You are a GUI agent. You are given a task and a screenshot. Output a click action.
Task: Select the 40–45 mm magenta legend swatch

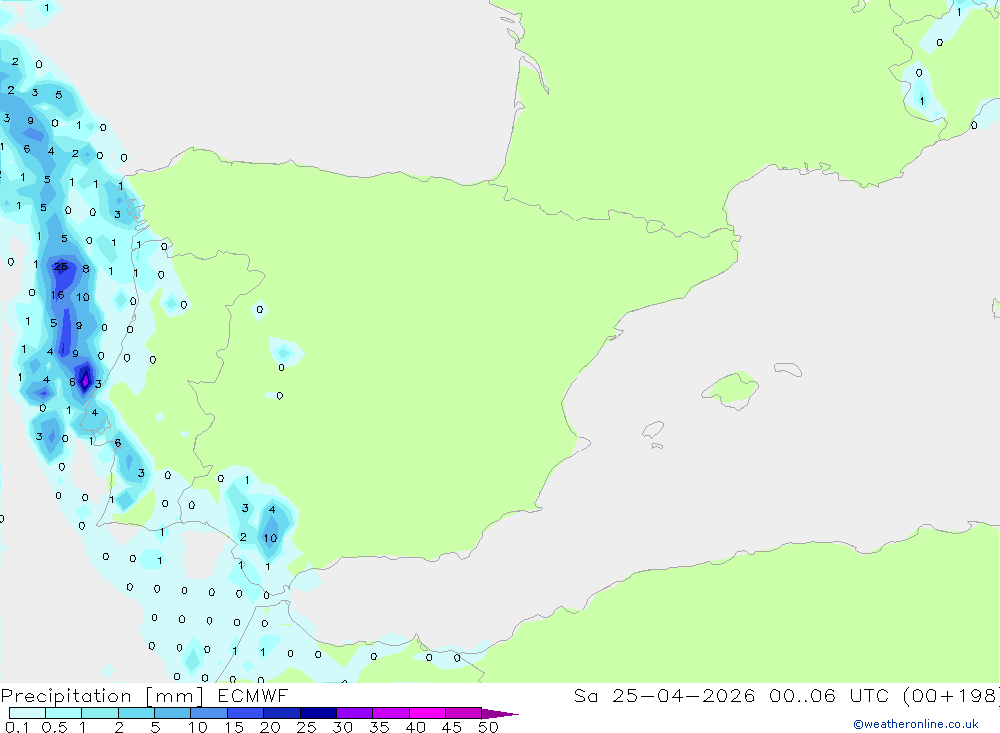427,713
